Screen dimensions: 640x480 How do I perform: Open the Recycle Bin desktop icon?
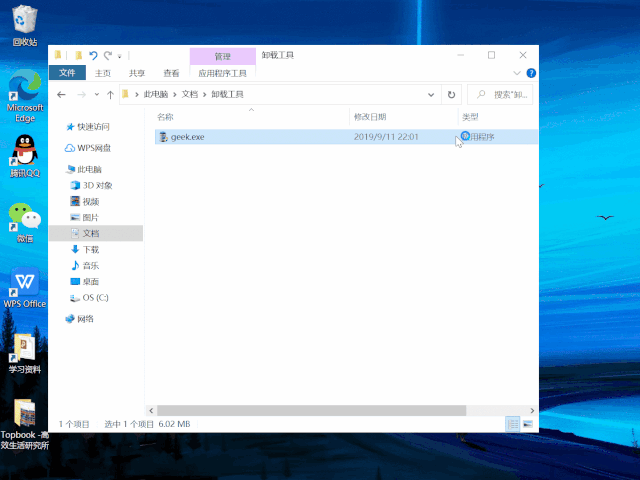tap(25, 24)
